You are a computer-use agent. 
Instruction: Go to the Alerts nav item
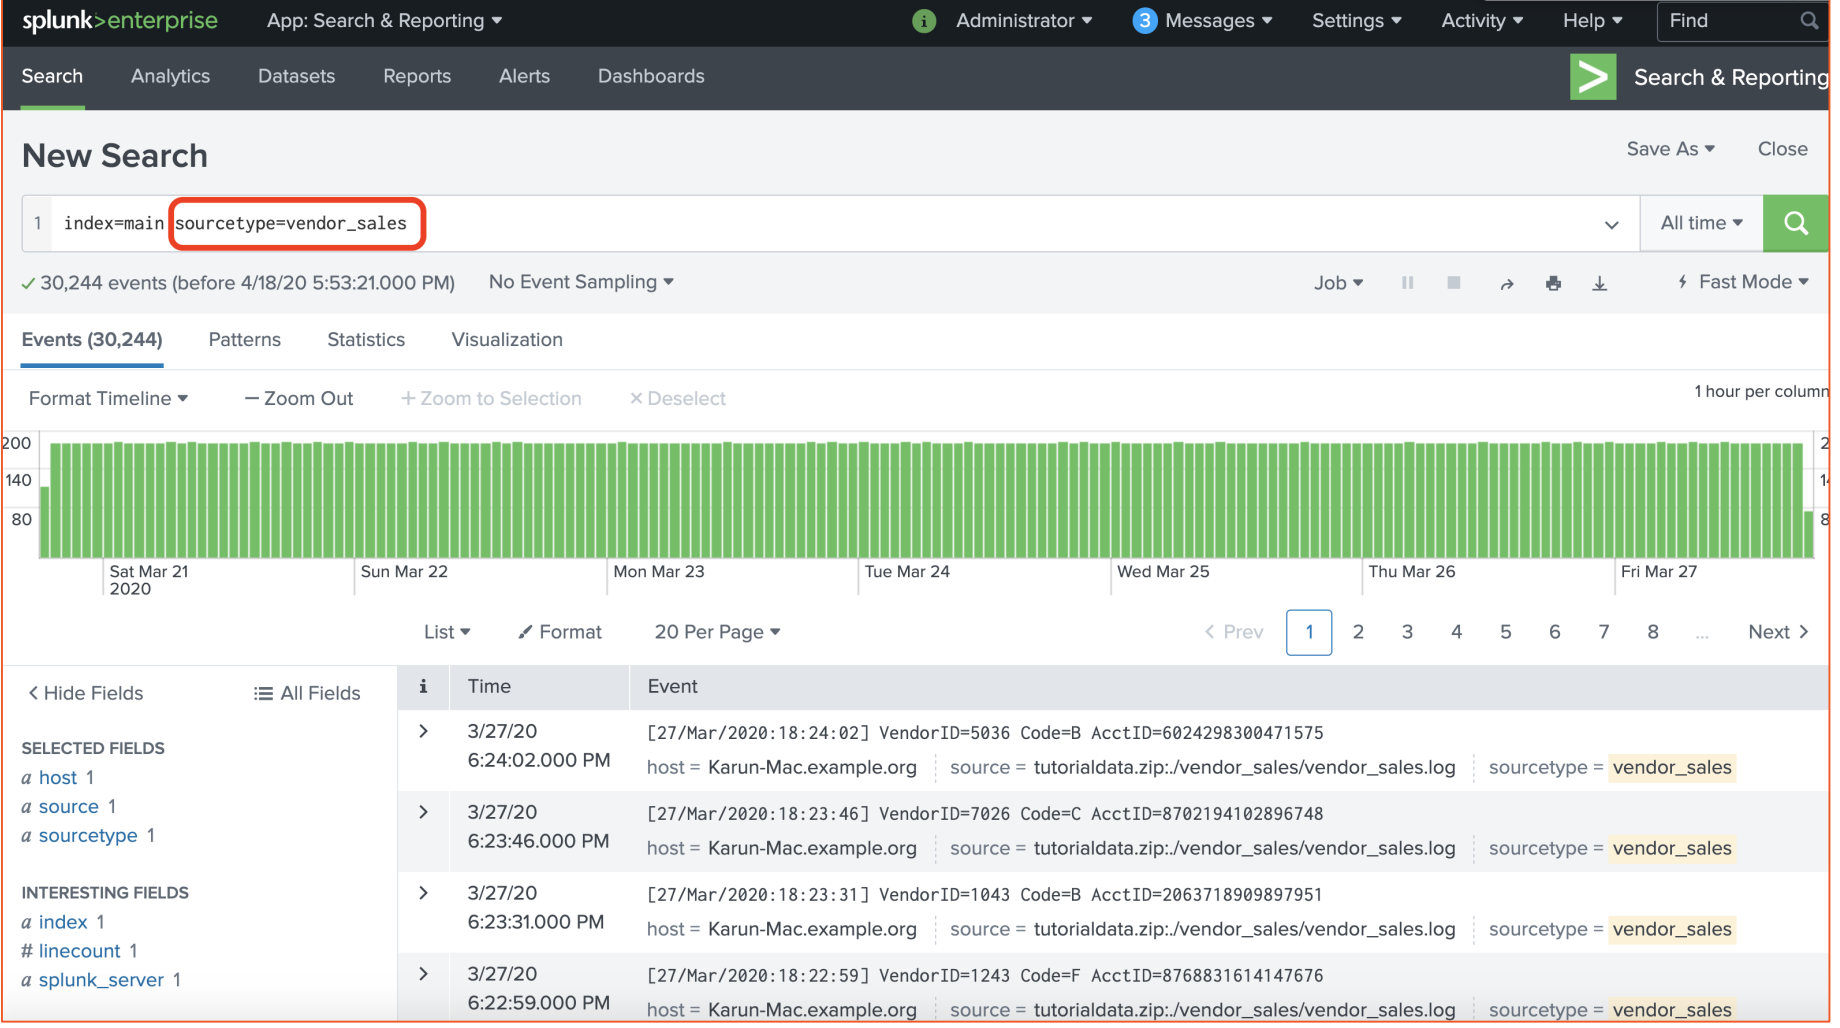click(527, 77)
